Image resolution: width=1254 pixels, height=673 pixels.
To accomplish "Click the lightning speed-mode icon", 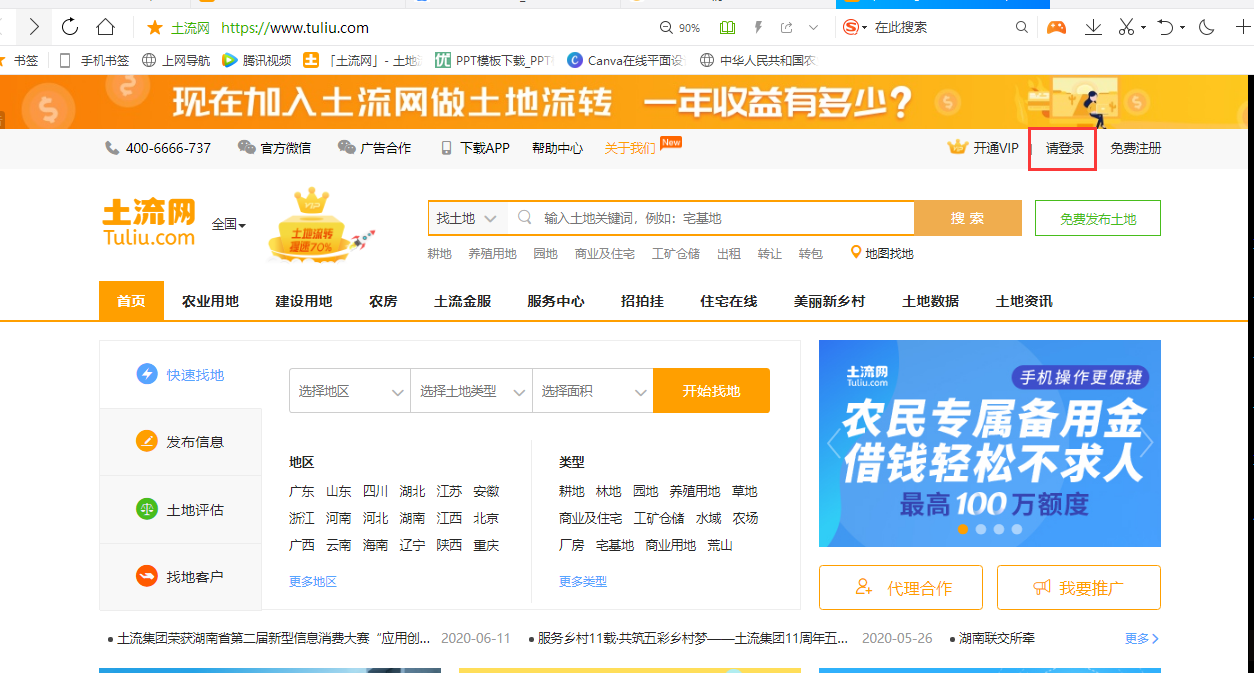I will pos(758,28).
